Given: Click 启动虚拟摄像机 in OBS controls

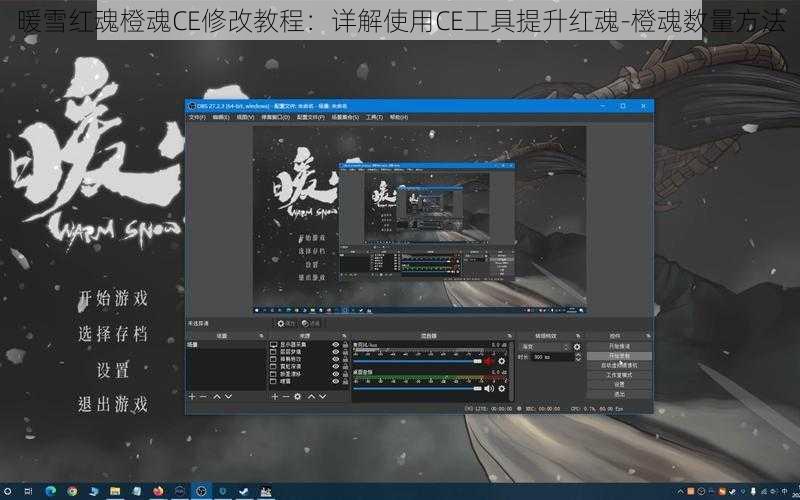Looking at the screenshot, I should [x=619, y=365].
